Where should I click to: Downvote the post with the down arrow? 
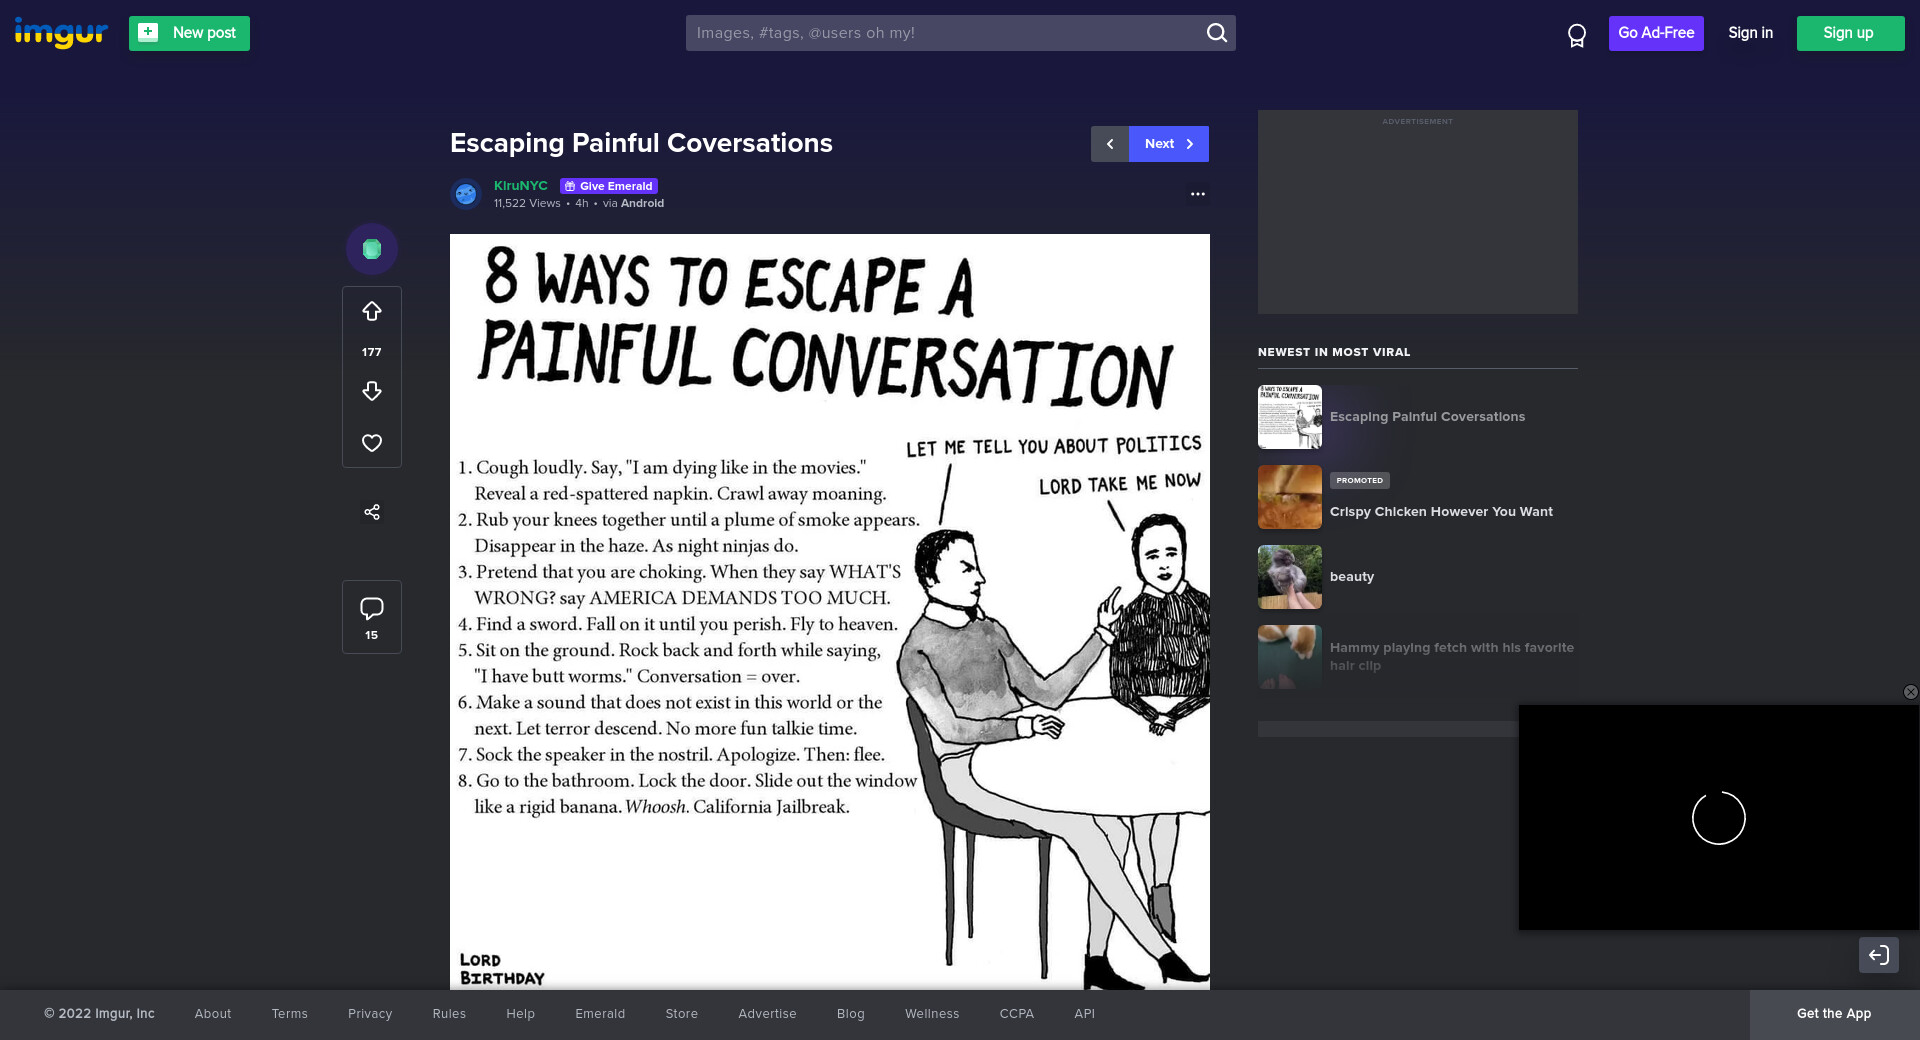coord(372,391)
